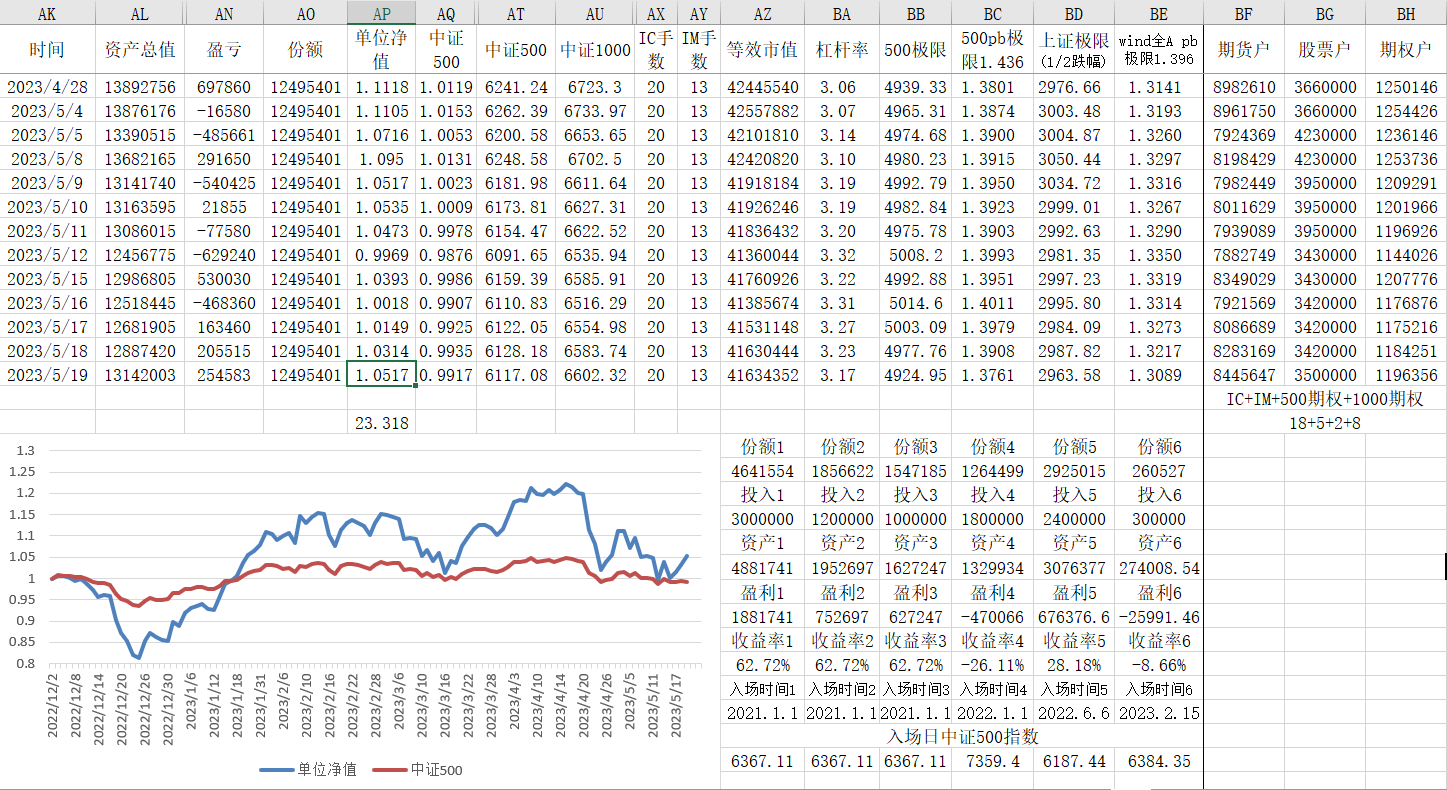Select the 单位净值 cell in the 2023/5/19 row
Image resolution: width=1447 pixels, height=790 pixels.
point(381,375)
